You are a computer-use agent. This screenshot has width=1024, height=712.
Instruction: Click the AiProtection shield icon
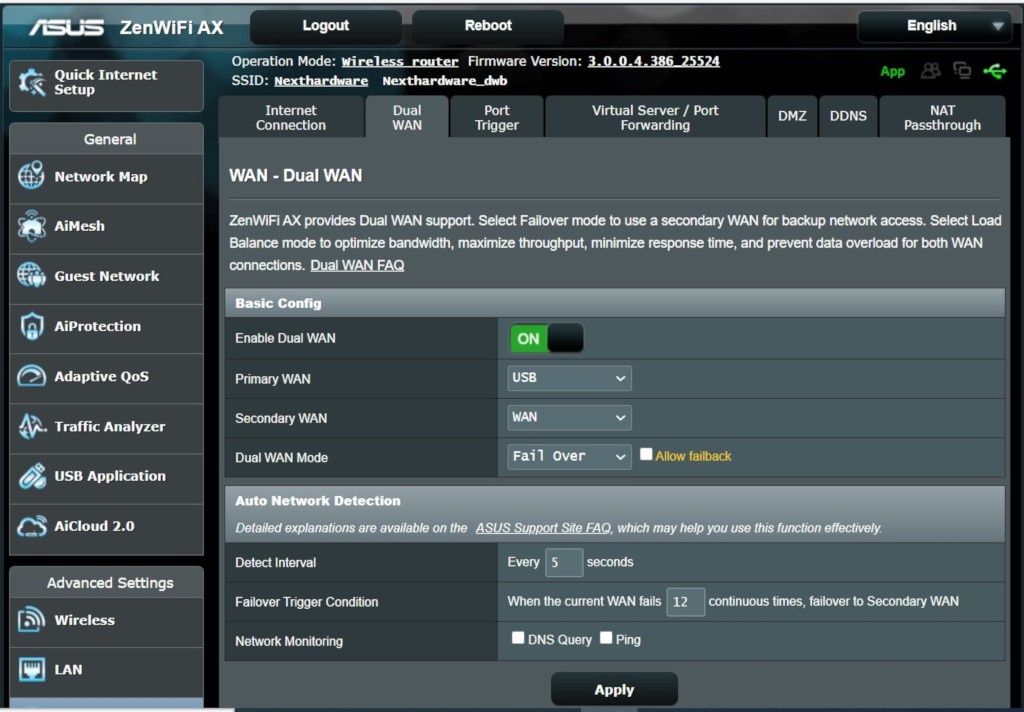[31, 326]
